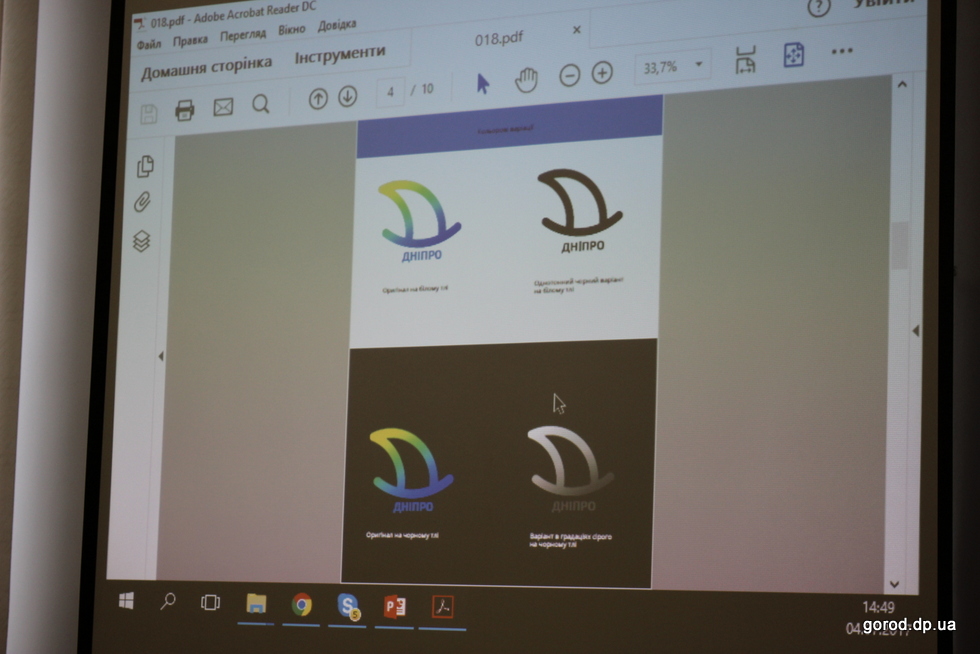Expand the left navigation pane arrow

point(161,356)
